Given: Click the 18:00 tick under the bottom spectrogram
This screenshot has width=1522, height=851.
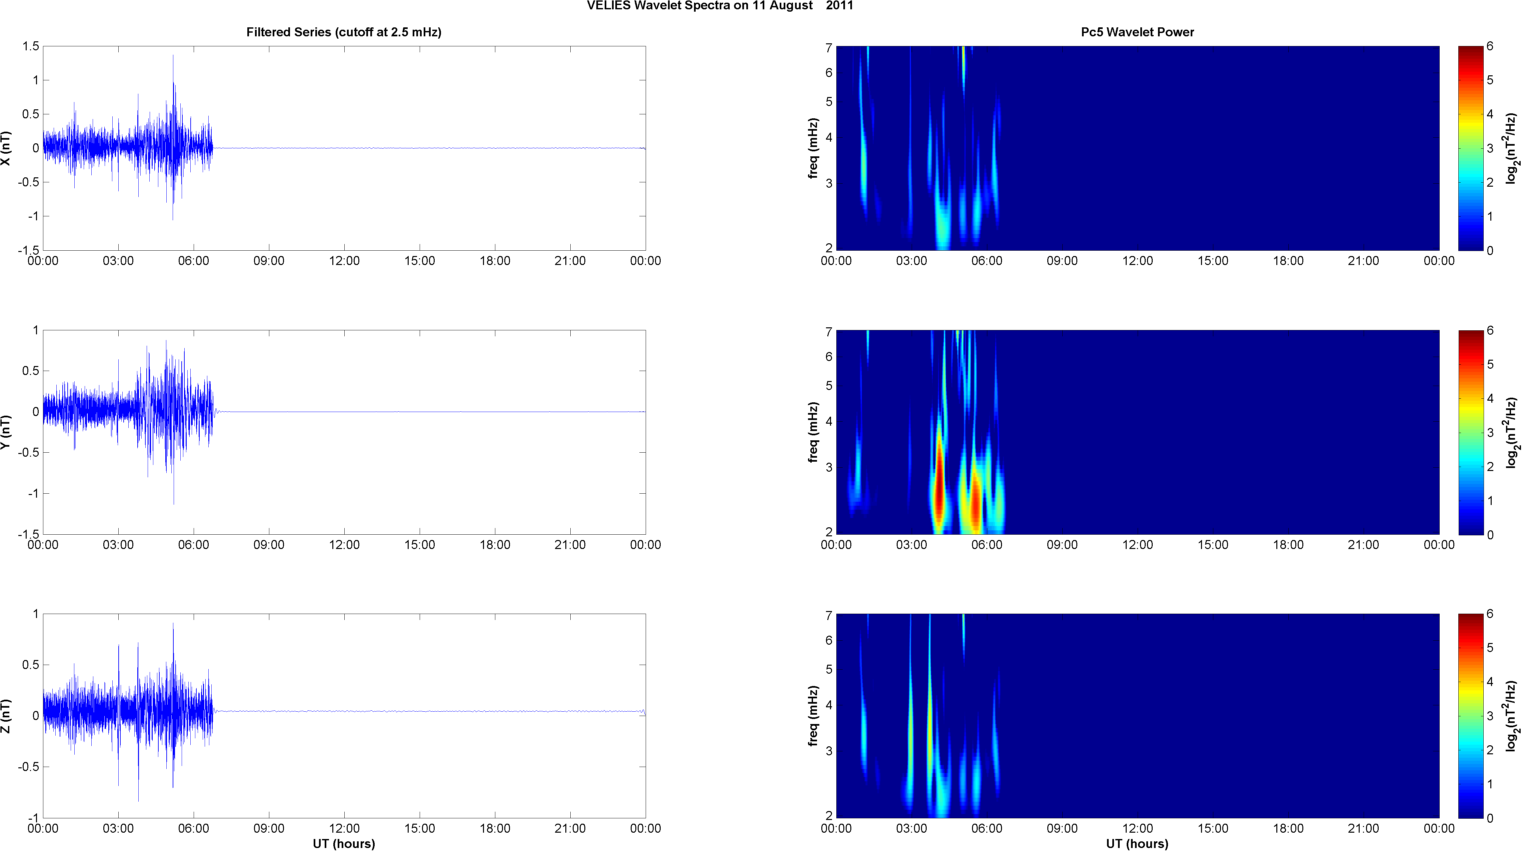Looking at the screenshot, I should pos(1288,828).
